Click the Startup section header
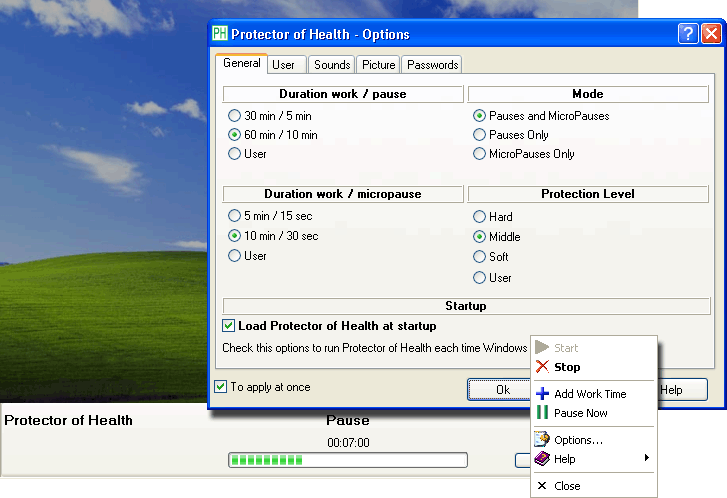Image resolution: width=727 pixels, height=498 pixels. (x=466, y=306)
